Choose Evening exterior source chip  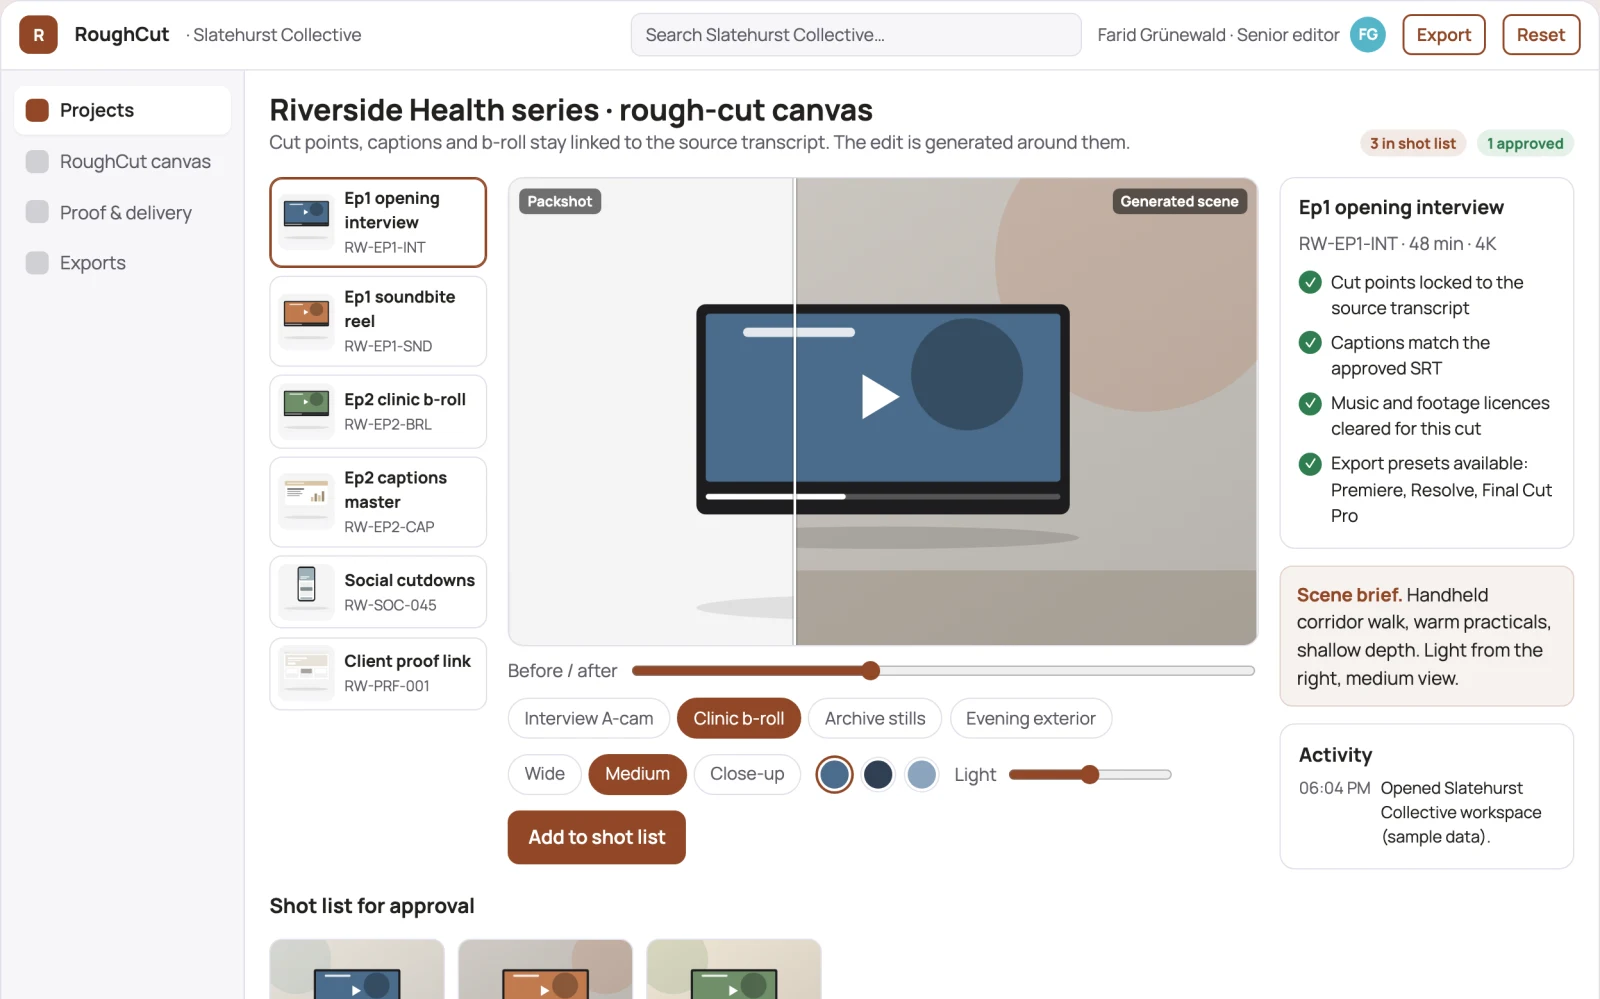point(1031,718)
